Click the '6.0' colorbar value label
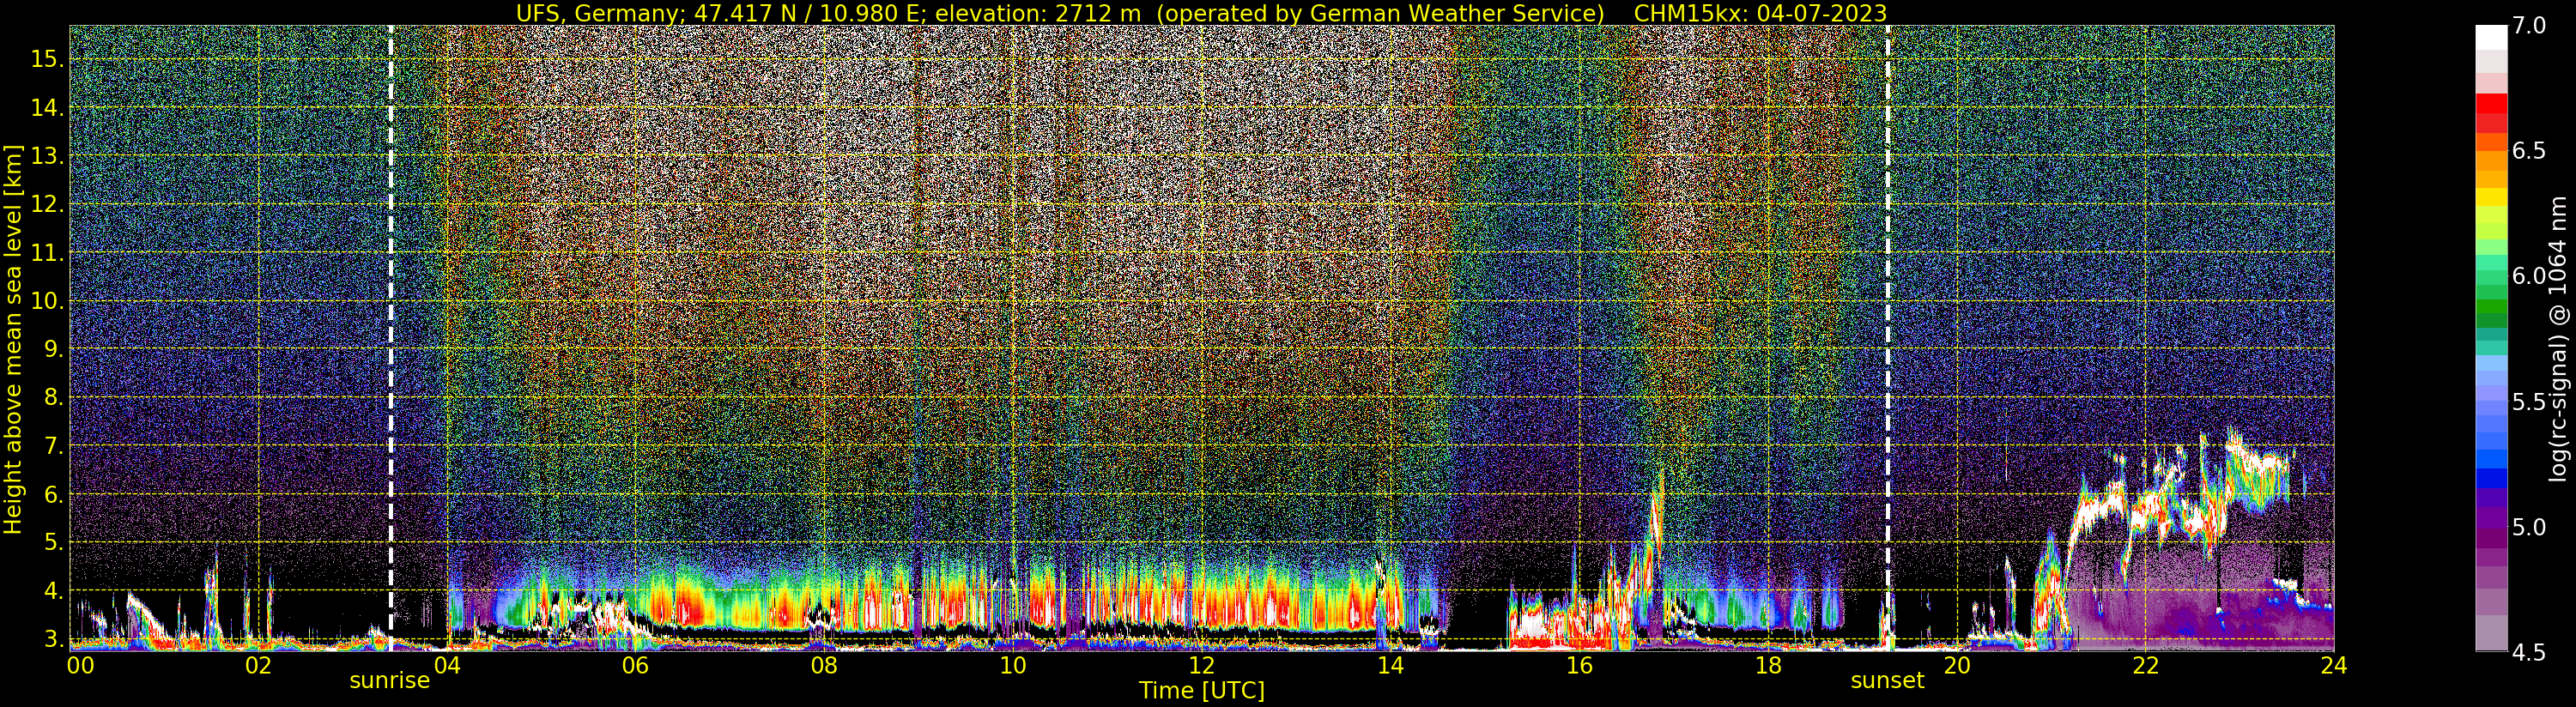 2528,276
